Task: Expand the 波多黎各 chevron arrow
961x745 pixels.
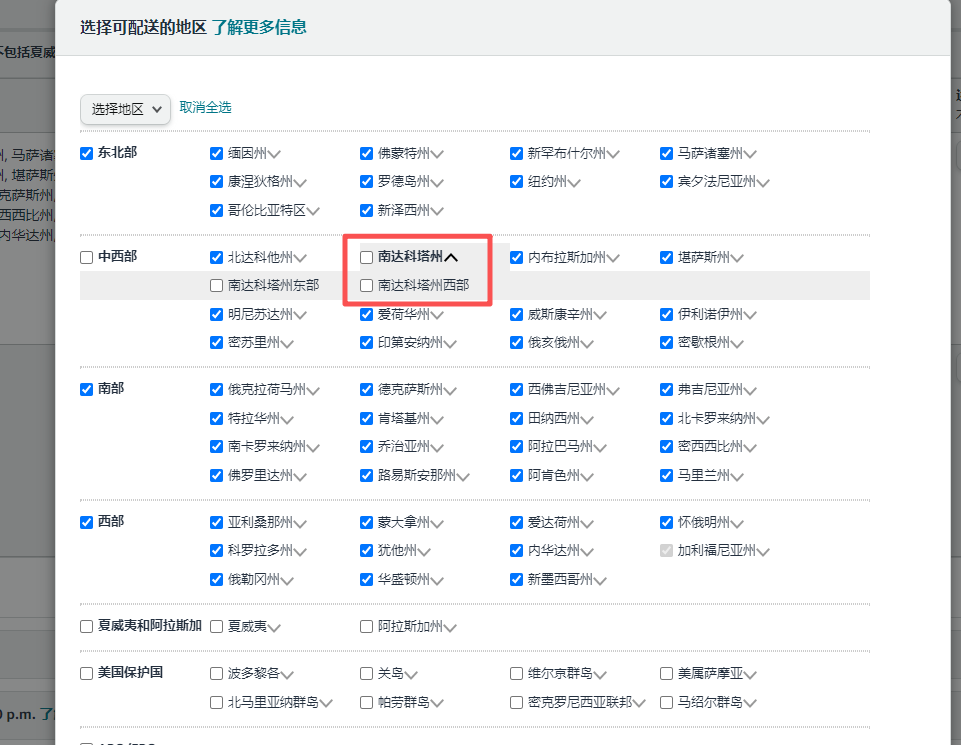Action: pos(287,675)
